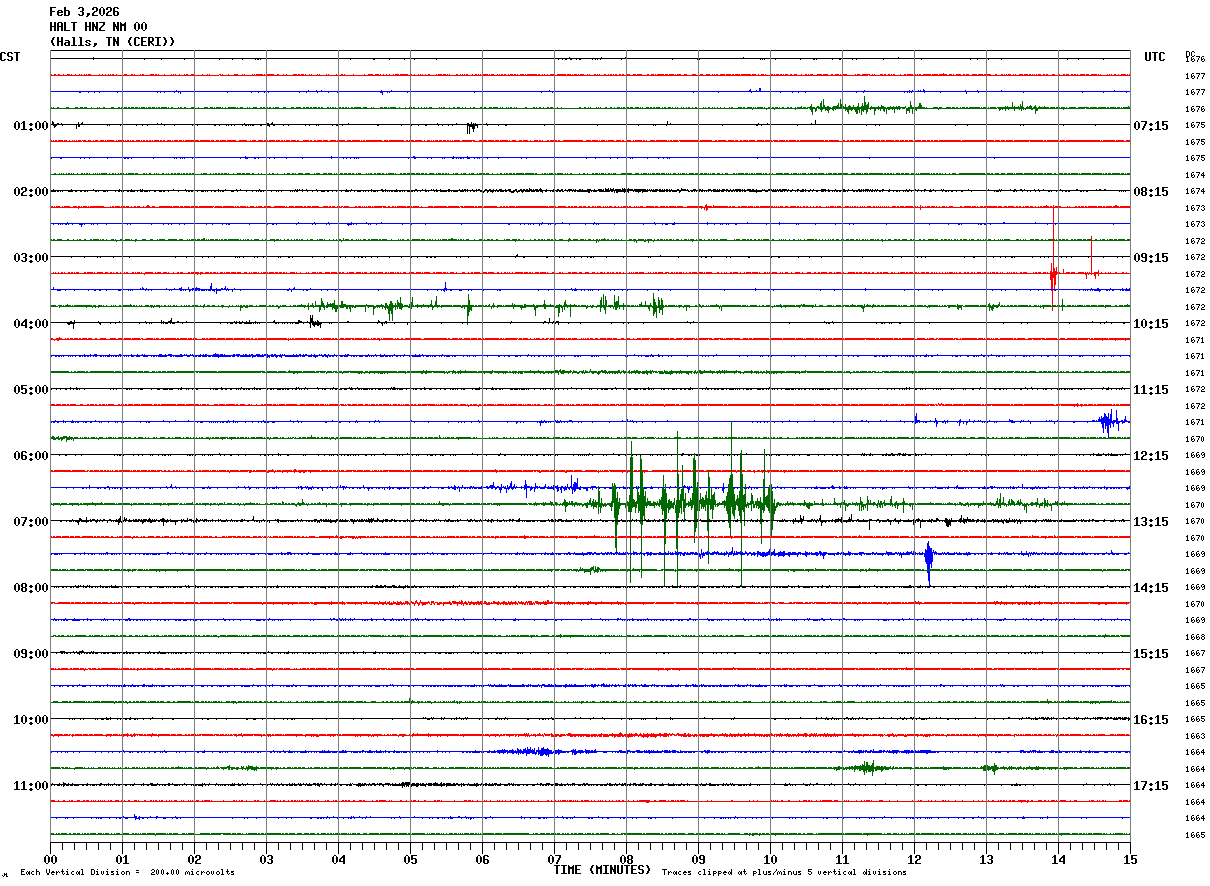The image size is (1210, 886).
Task: Click the 02:00 CST time label
Action: pos(31,192)
